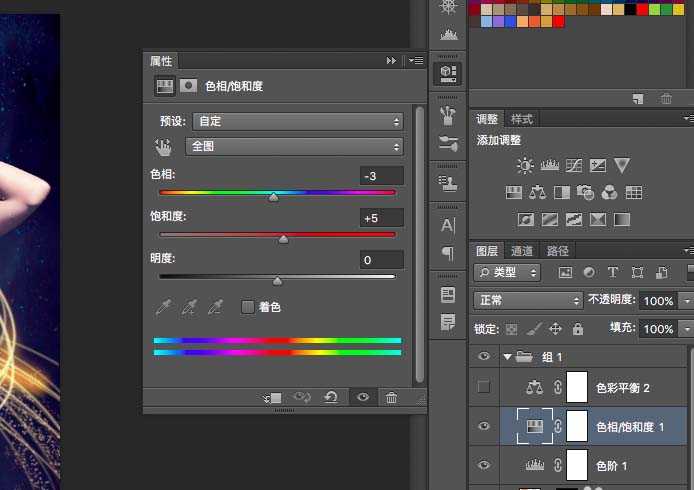
Task: Enable the 着色 (Colorize) checkbox
Action: pyautogui.click(x=248, y=307)
